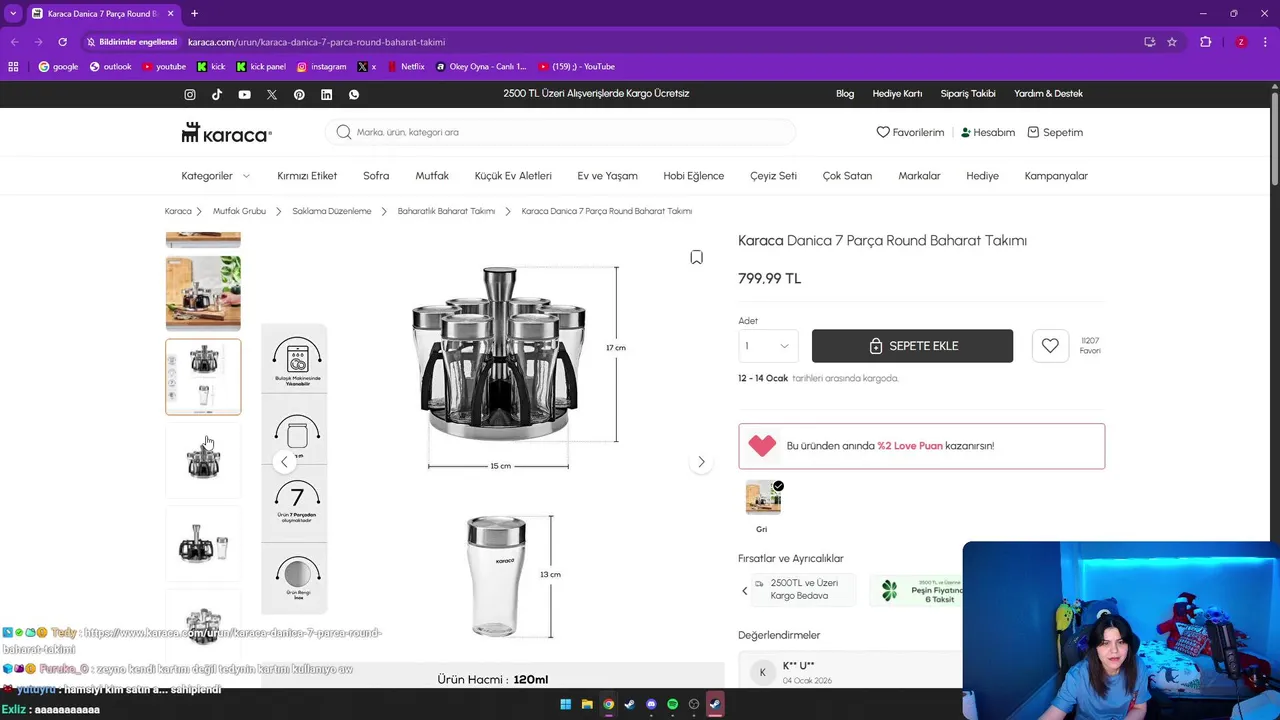Open Küçük Ev Aletleri menu
Image resolution: width=1280 pixels, height=720 pixels.
[513, 176]
